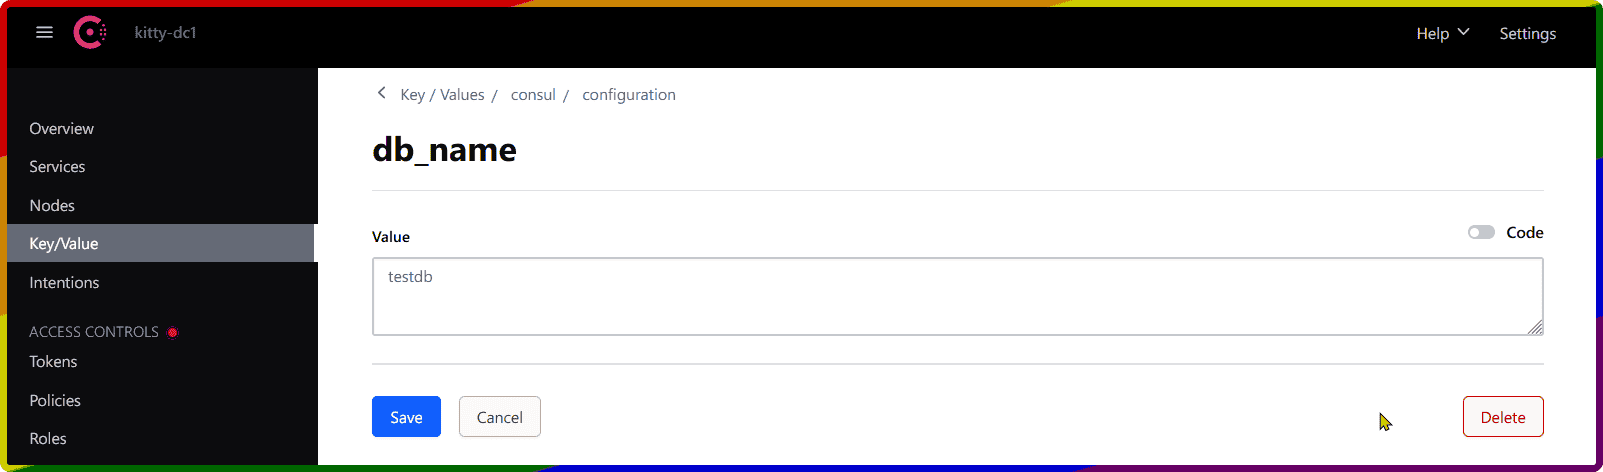Open the hamburger navigation menu

(44, 33)
